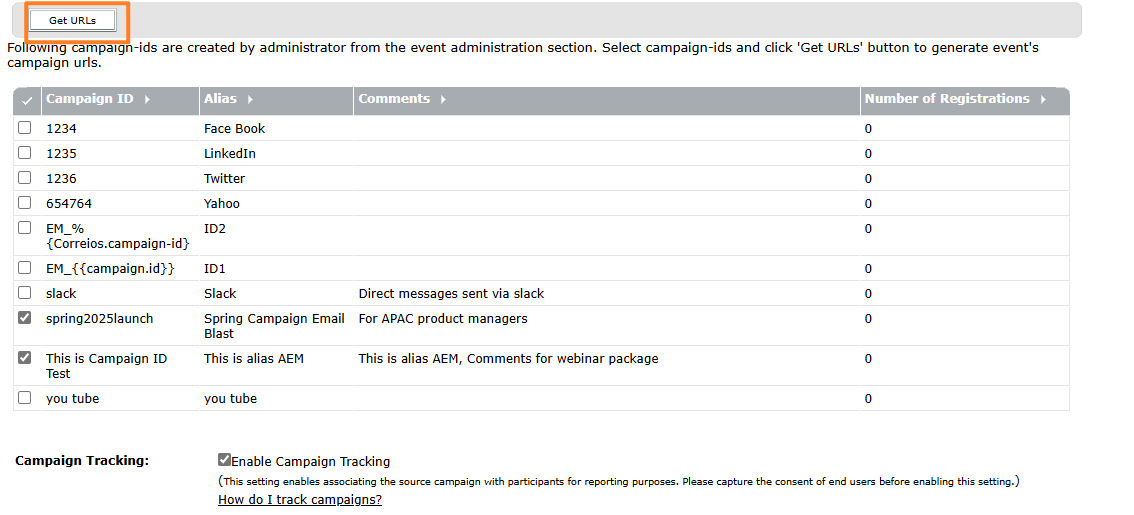
Task: Select the Yahoo campaign 654764 checkbox
Action: [x=25, y=203]
